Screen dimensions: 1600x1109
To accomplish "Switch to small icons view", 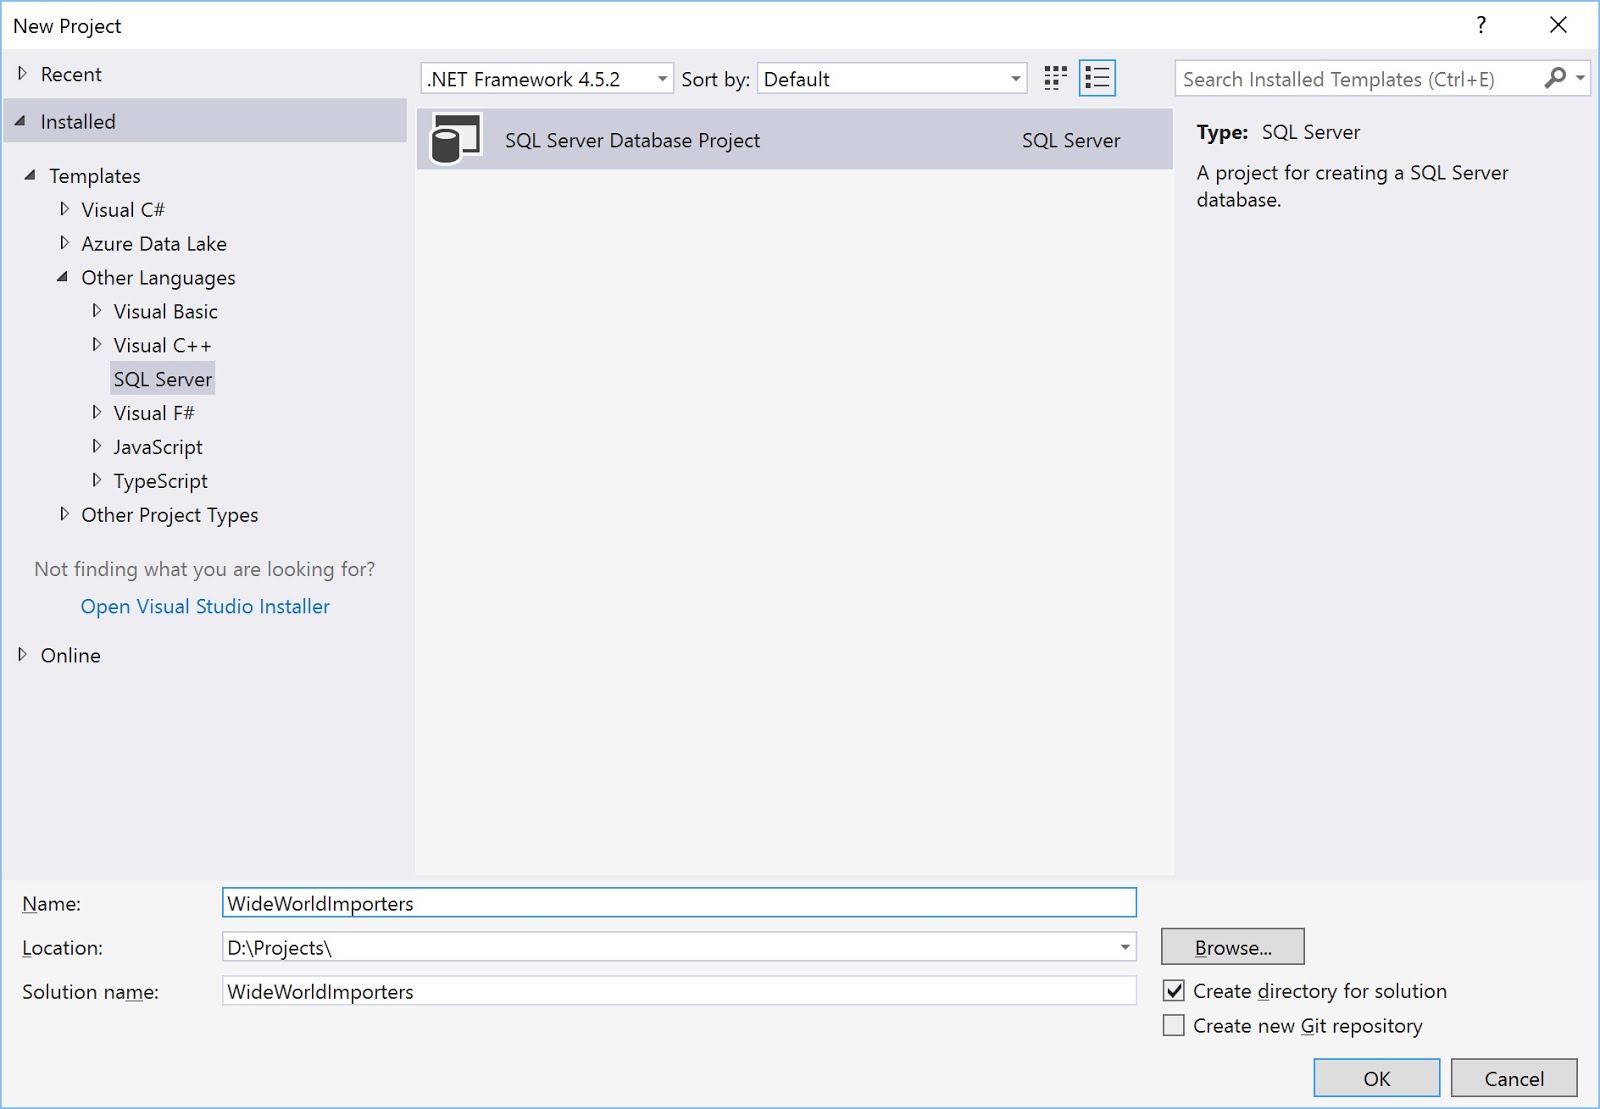I will coord(1055,78).
